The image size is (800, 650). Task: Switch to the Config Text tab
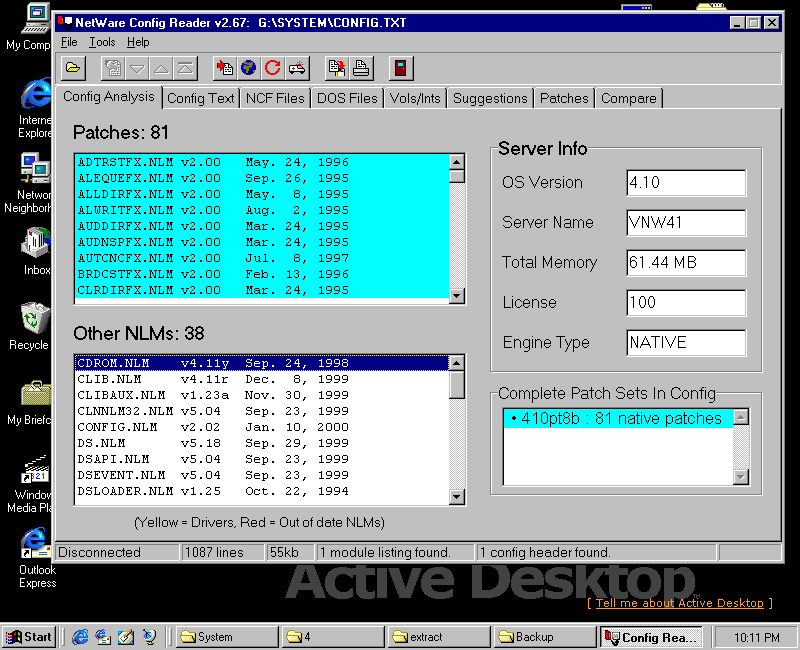coord(201,98)
